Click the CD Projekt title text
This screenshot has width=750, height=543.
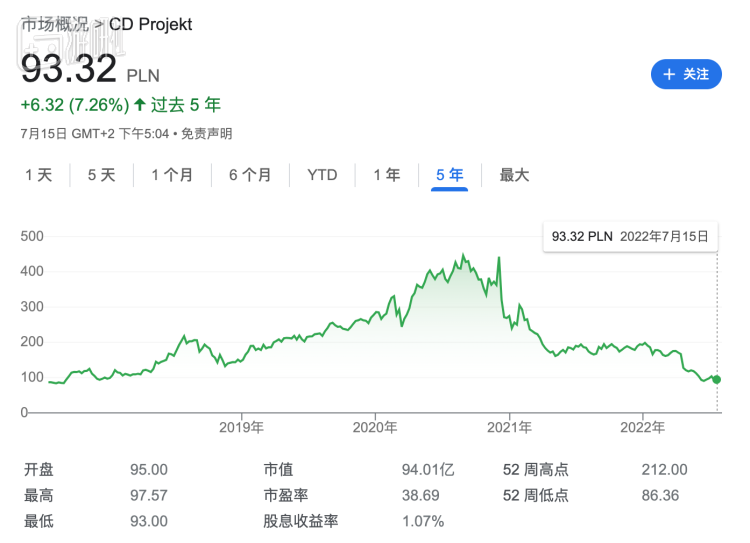151,24
